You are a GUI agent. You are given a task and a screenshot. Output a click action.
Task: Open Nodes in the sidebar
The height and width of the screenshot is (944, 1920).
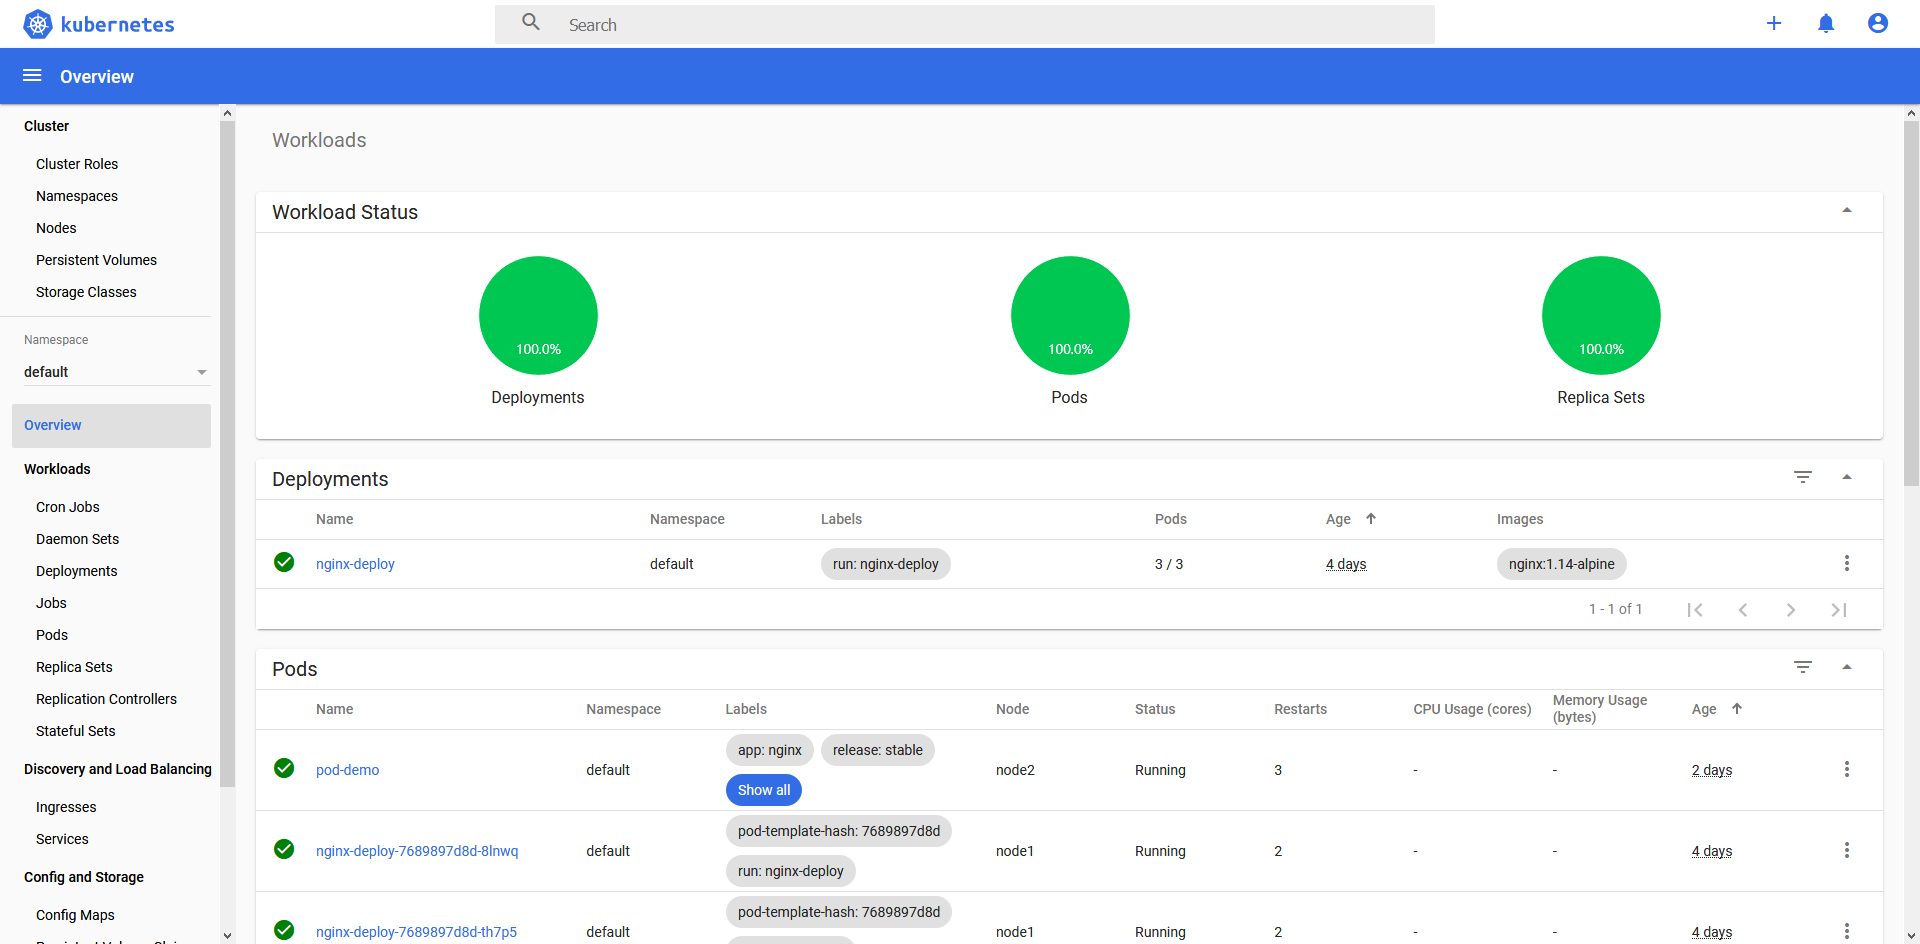(56, 228)
